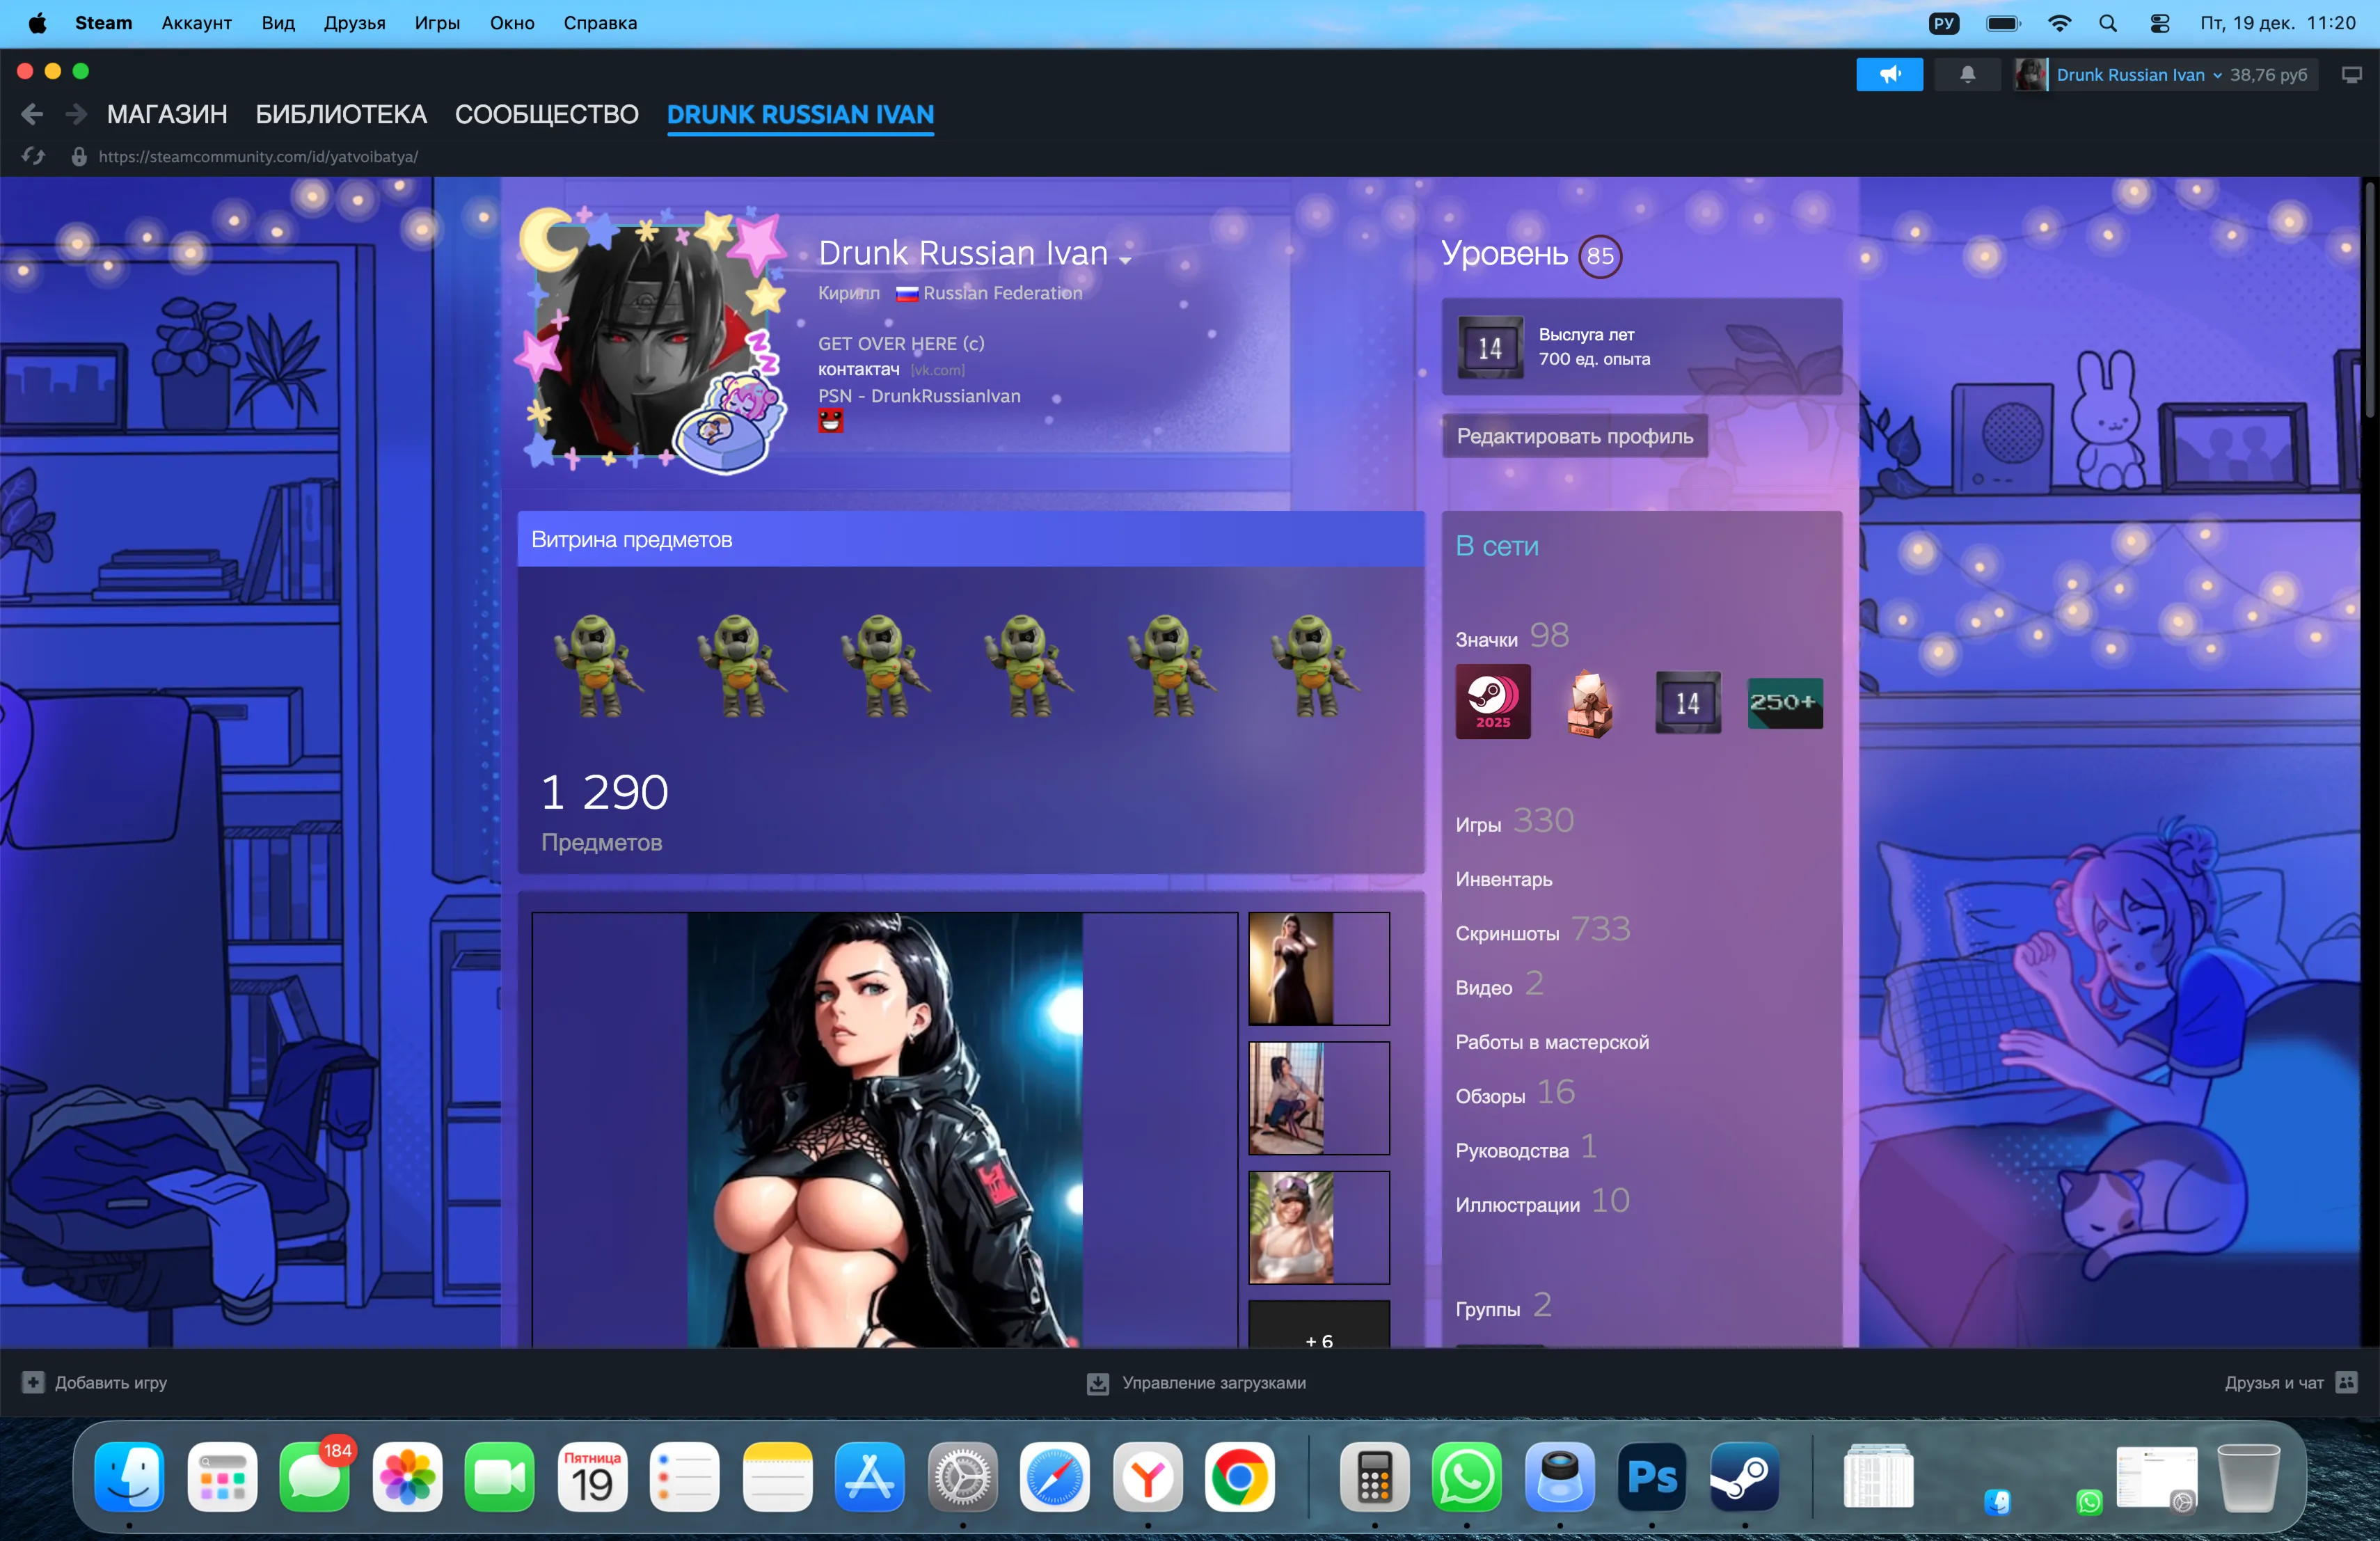Open the Справка menu
The height and width of the screenshot is (1541, 2380).
coord(600,23)
